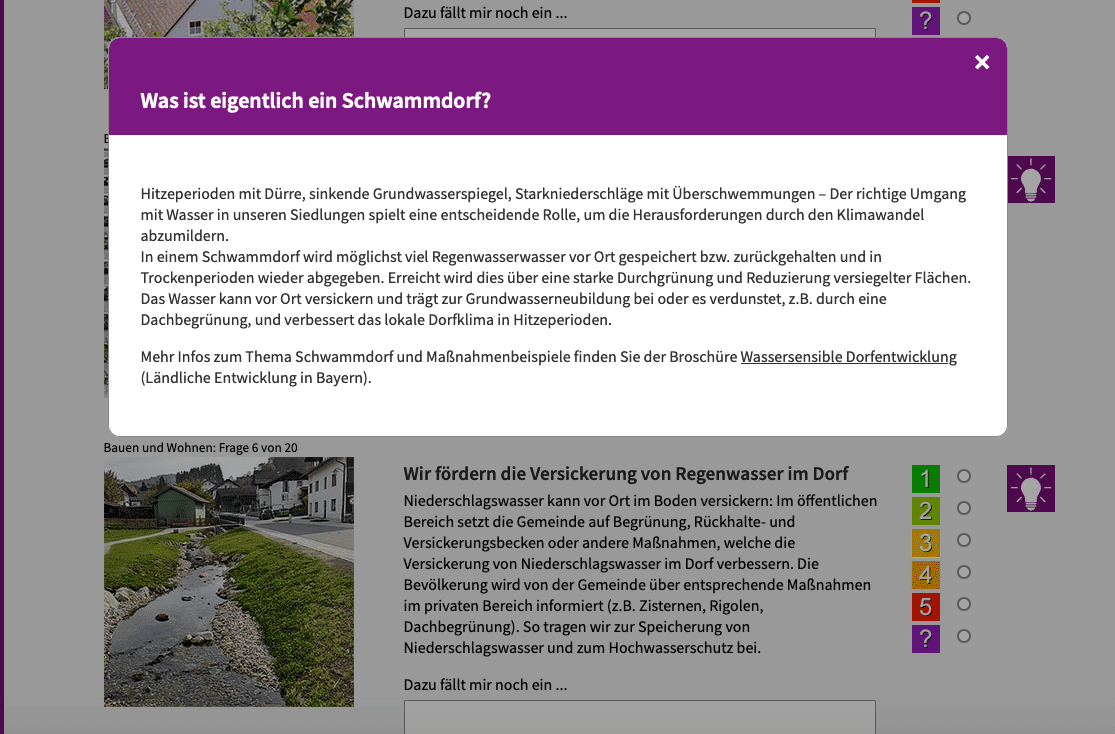Select the radio button at the top of page

tap(964, 18)
